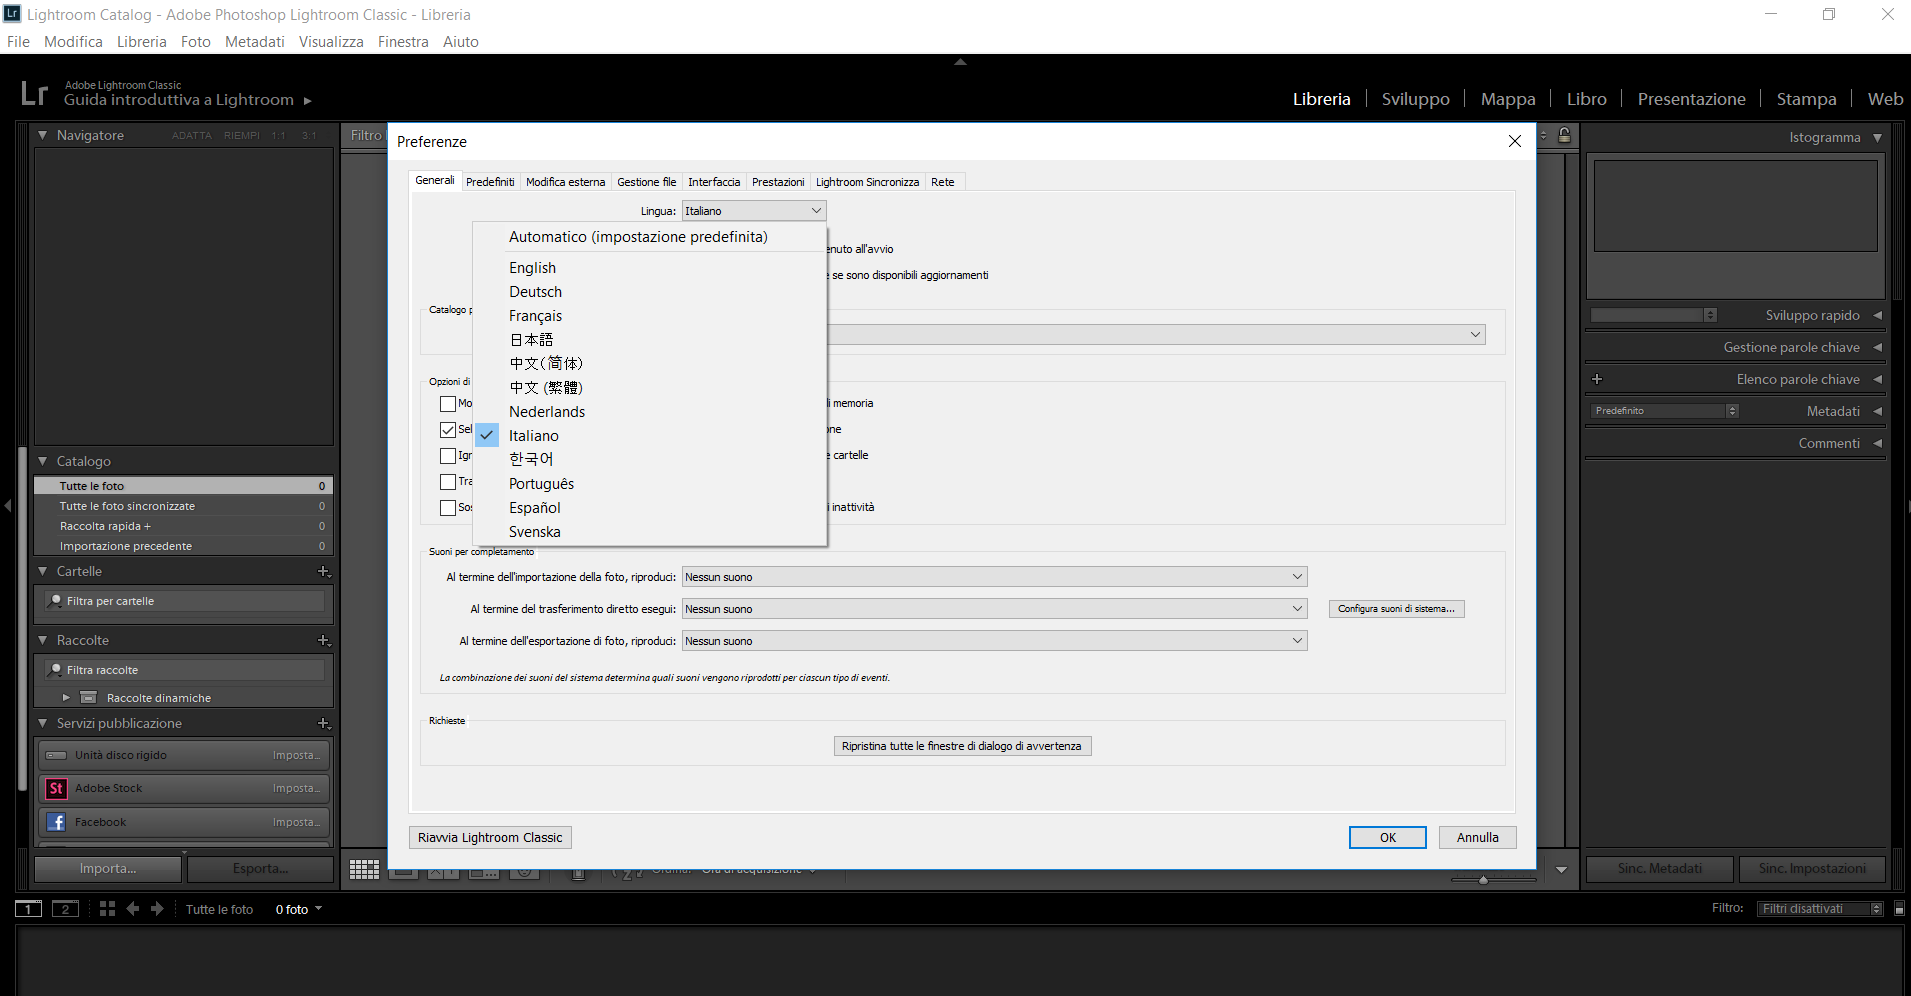Click the hard drive publish service icon
This screenshot has height=996, width=1911.
56,755
